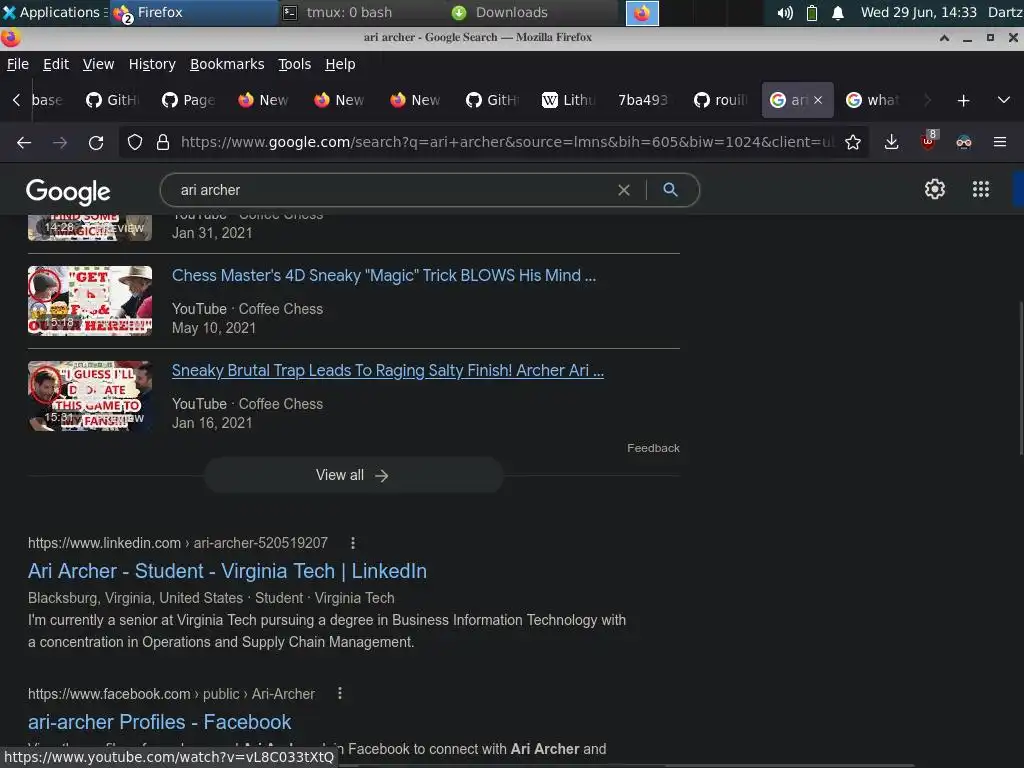The image size is (1024, 768).
Task: Go back with the browser Back arrow
Action: click(24, 142)
